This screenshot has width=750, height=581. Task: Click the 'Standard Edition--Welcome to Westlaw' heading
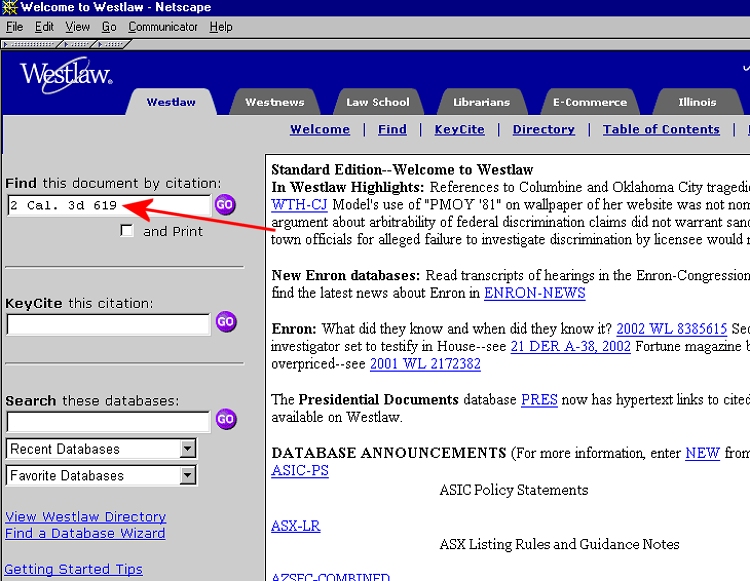click(x=402, y=170)
